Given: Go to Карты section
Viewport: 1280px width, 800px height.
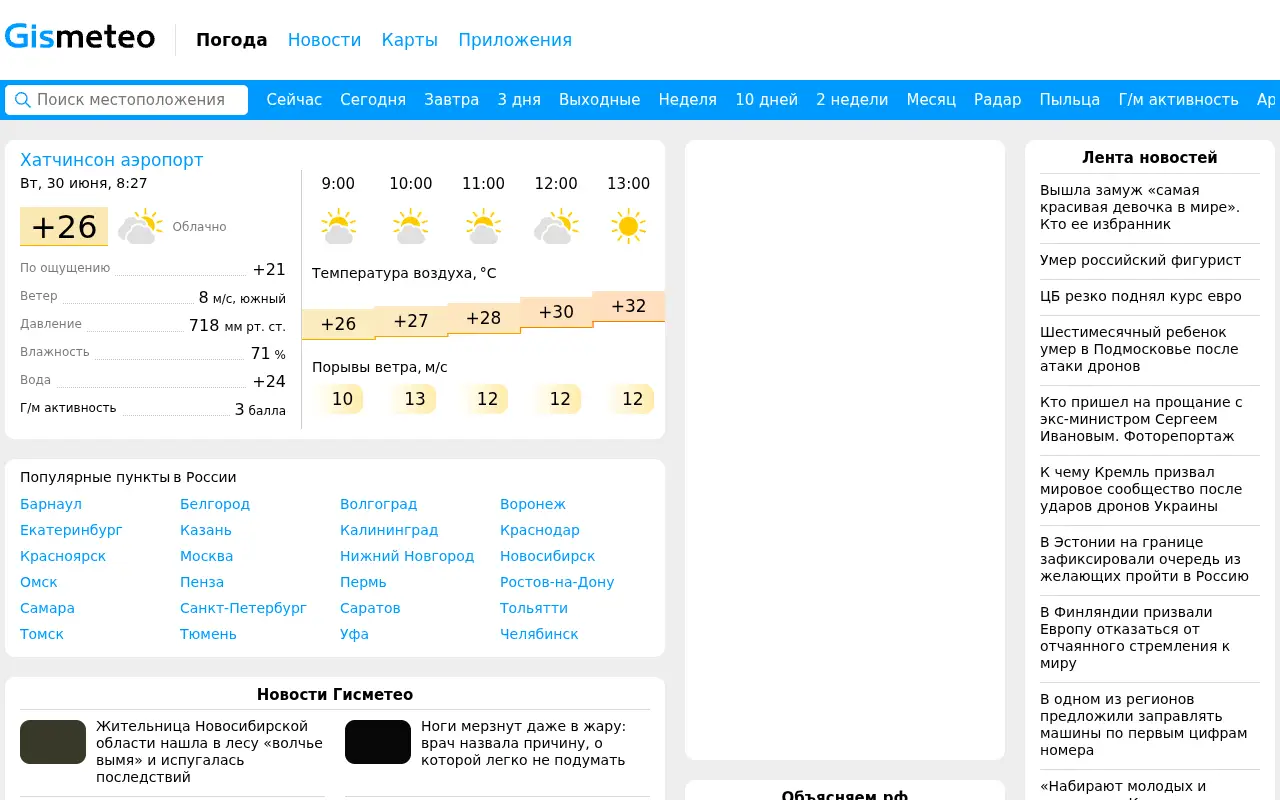Looking at the screenshot, I should pos(410,40).
